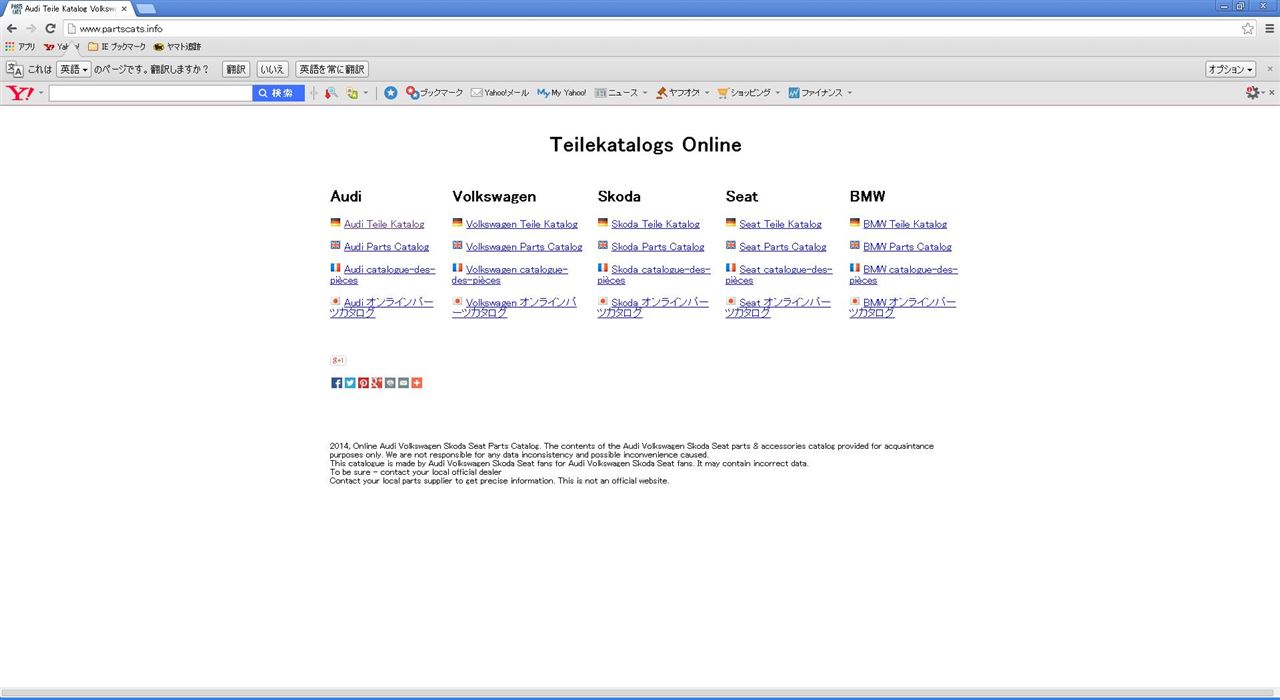This screenshot has width=1280, height=700.
Task: Click the いいえ button
Action: (x=273, y=69)
